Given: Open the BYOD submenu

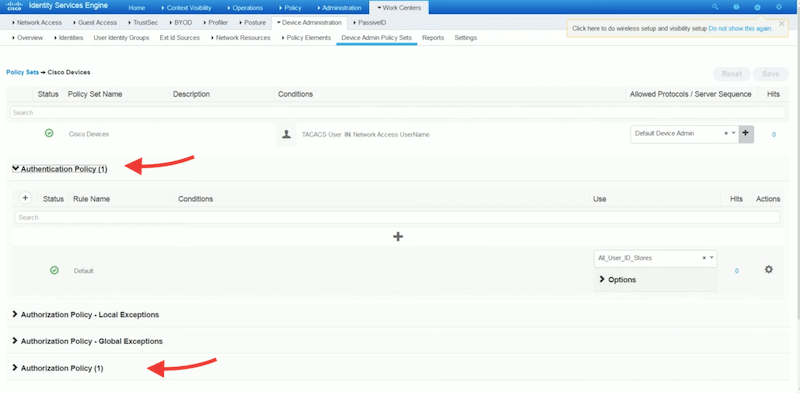Looking at the screenshot, I should click(181, 22).
